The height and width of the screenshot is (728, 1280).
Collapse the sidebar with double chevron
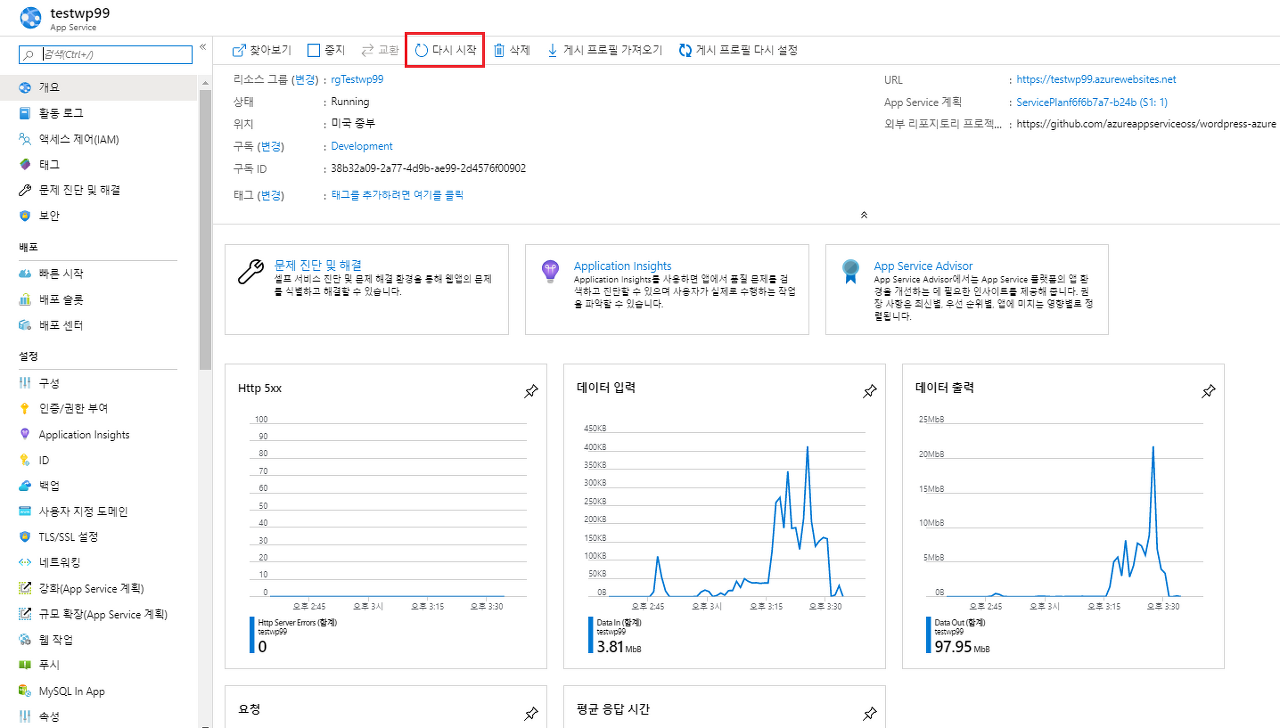[x=202, y=47]
